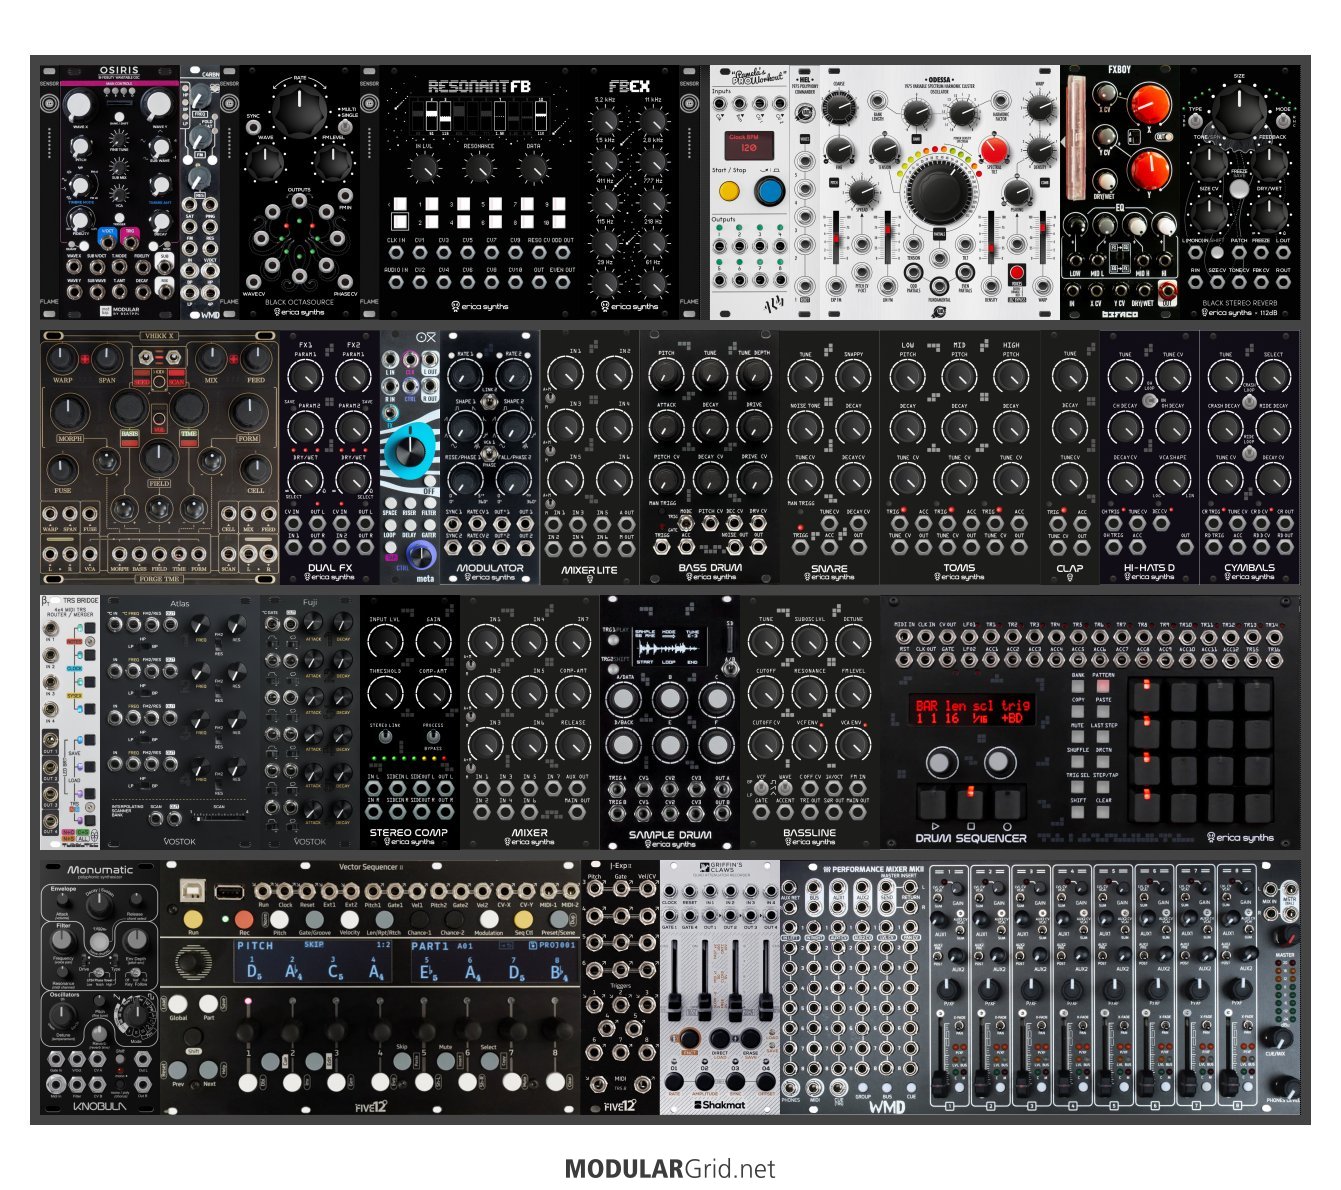Click the OSIRIS module title
Viewport: 1341px width, 1190px height.
point(120,72)
